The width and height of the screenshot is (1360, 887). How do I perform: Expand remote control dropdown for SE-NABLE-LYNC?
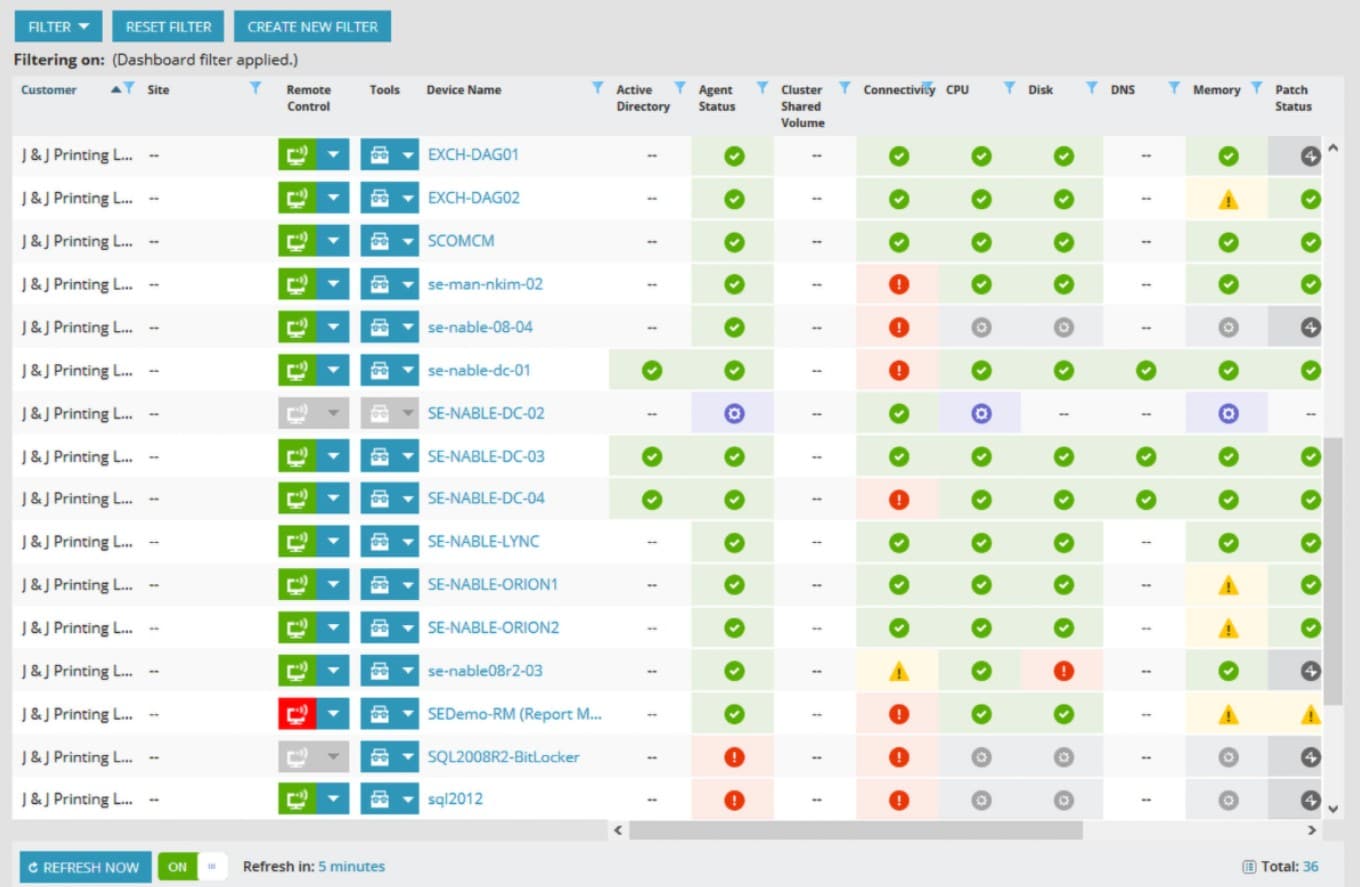(333, 542)
